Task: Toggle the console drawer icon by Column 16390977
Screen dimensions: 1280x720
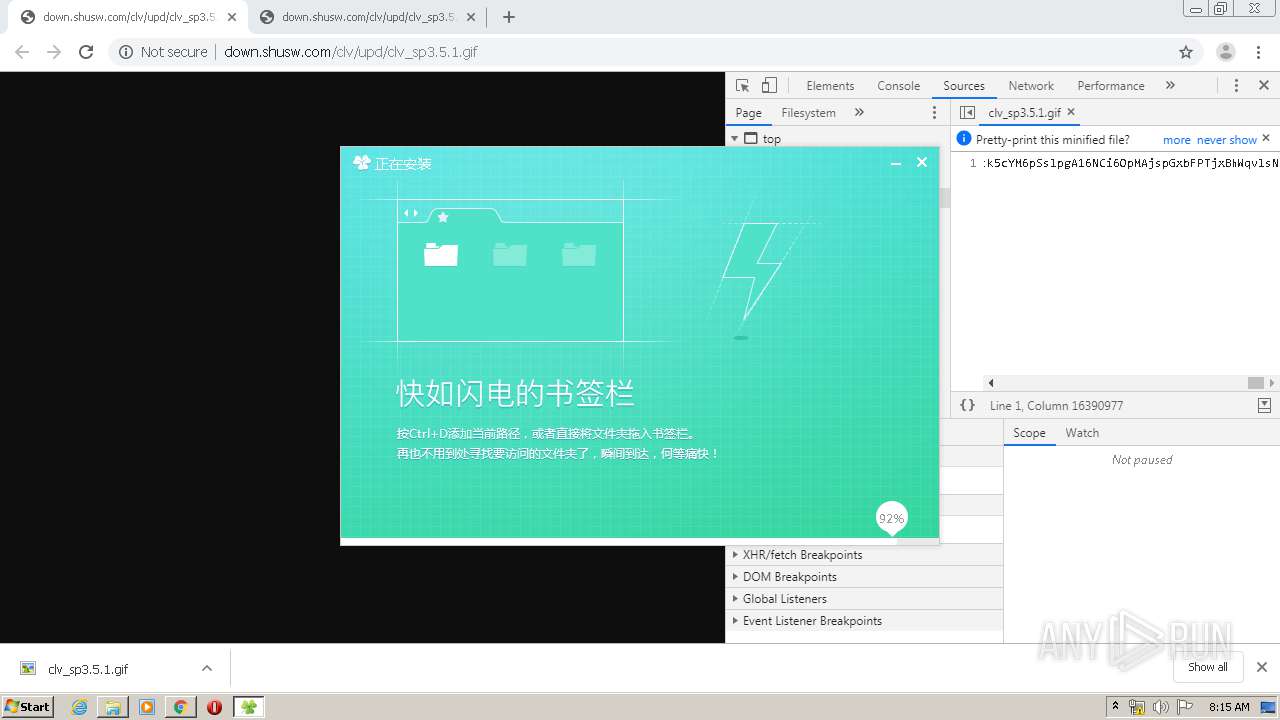Action: [x=1264, y=405]
